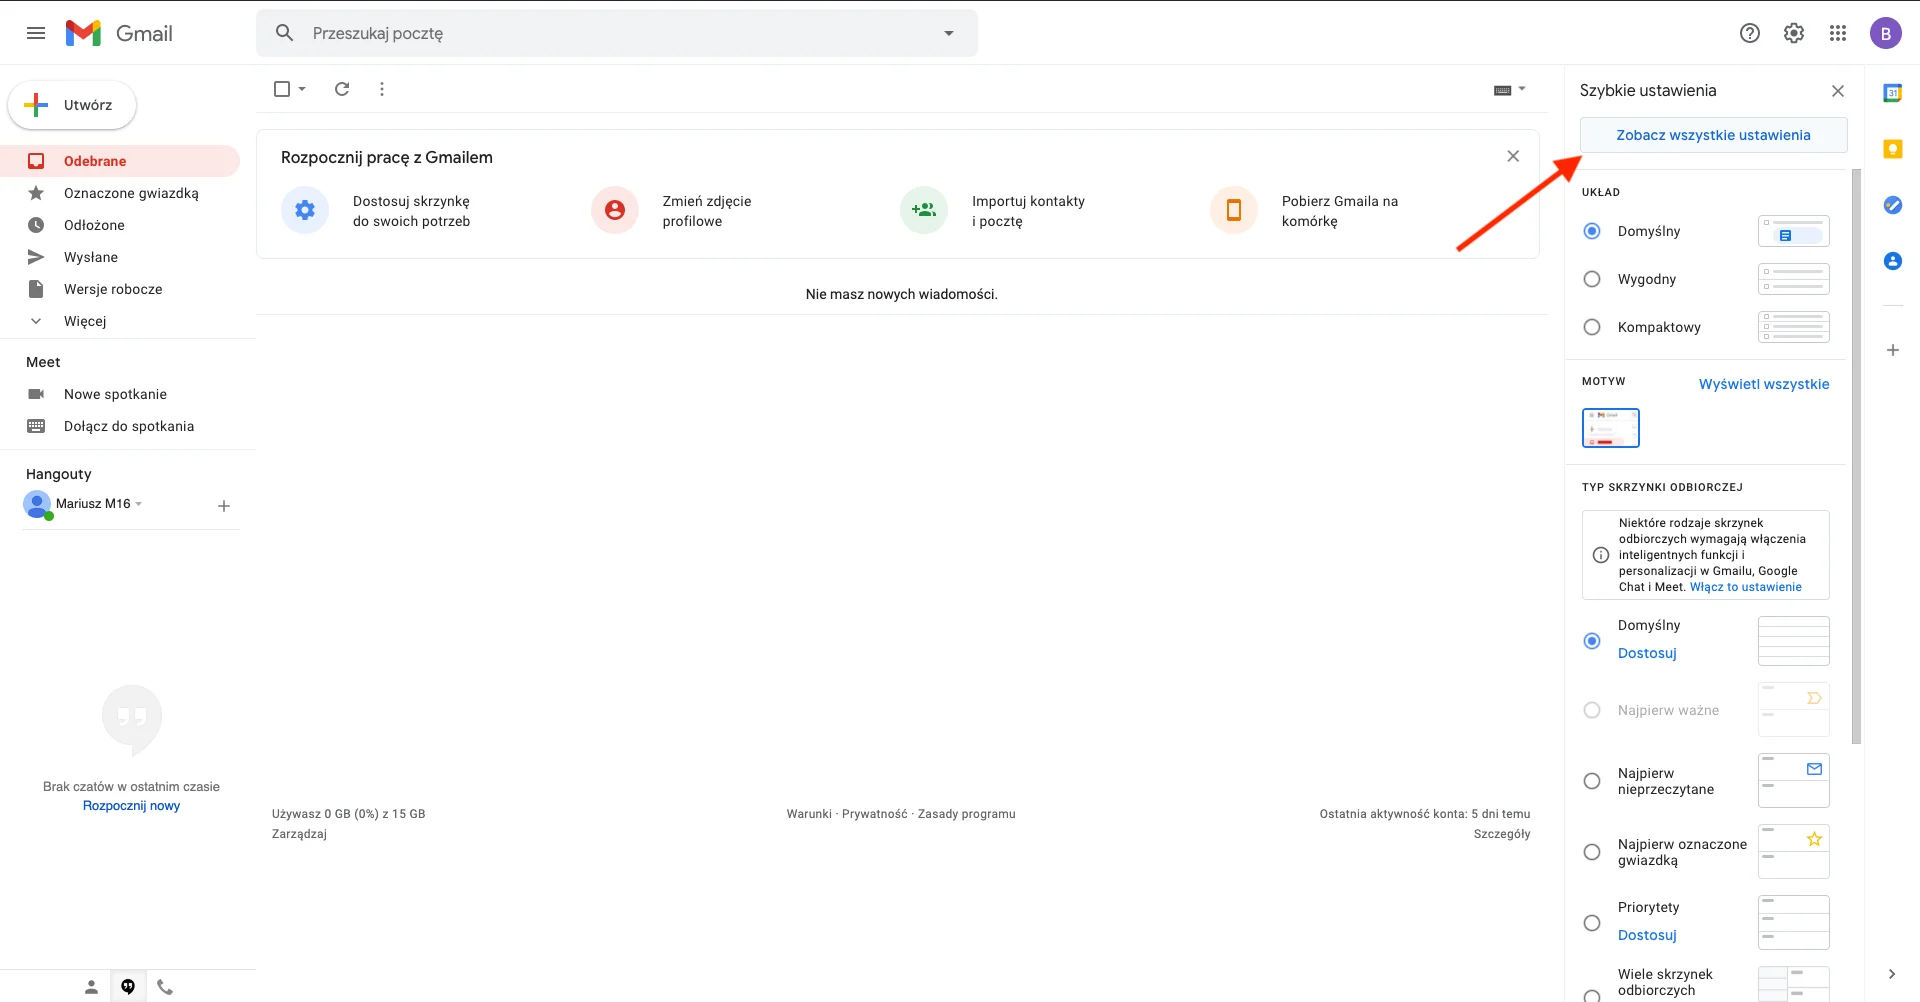
Task: Click Zobacz wszystkie ustawienia button
Action: point(1713,135)
